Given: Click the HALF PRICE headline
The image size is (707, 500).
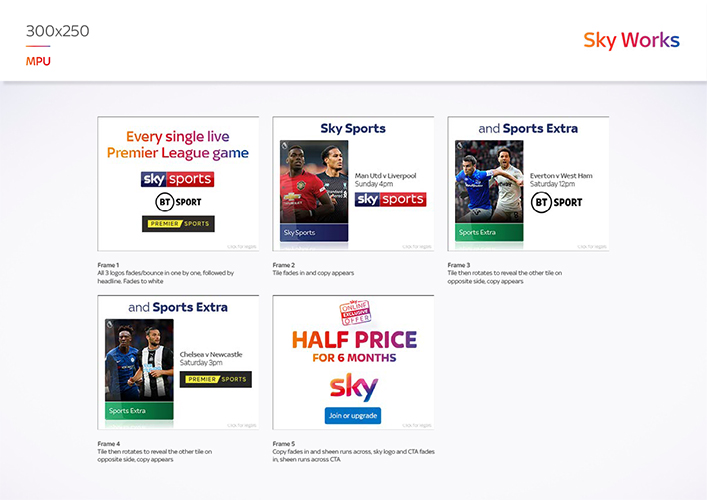Looking at the screenshot, I should (354, 340).
